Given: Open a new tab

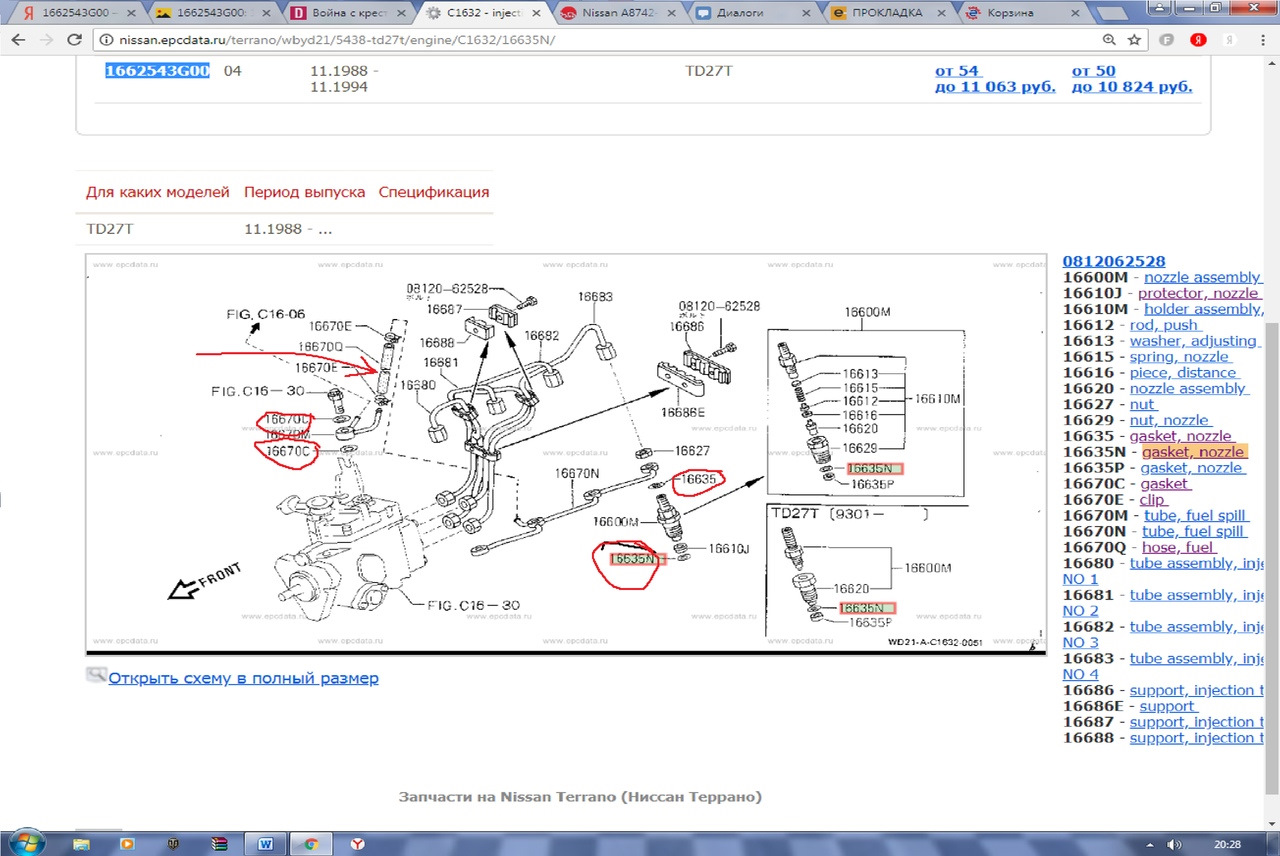Looking at the screenshot, I should coord(1112,14).
